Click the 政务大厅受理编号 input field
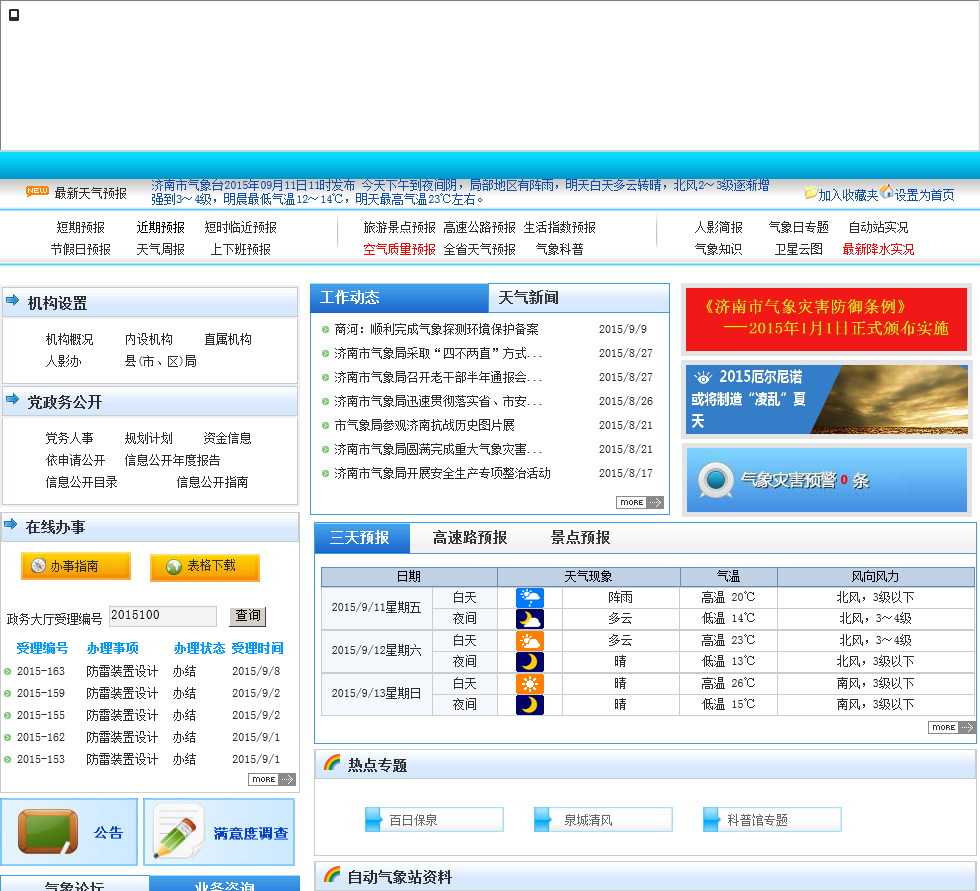This screenshot has width=980, height=891. (x=162, y=616)
